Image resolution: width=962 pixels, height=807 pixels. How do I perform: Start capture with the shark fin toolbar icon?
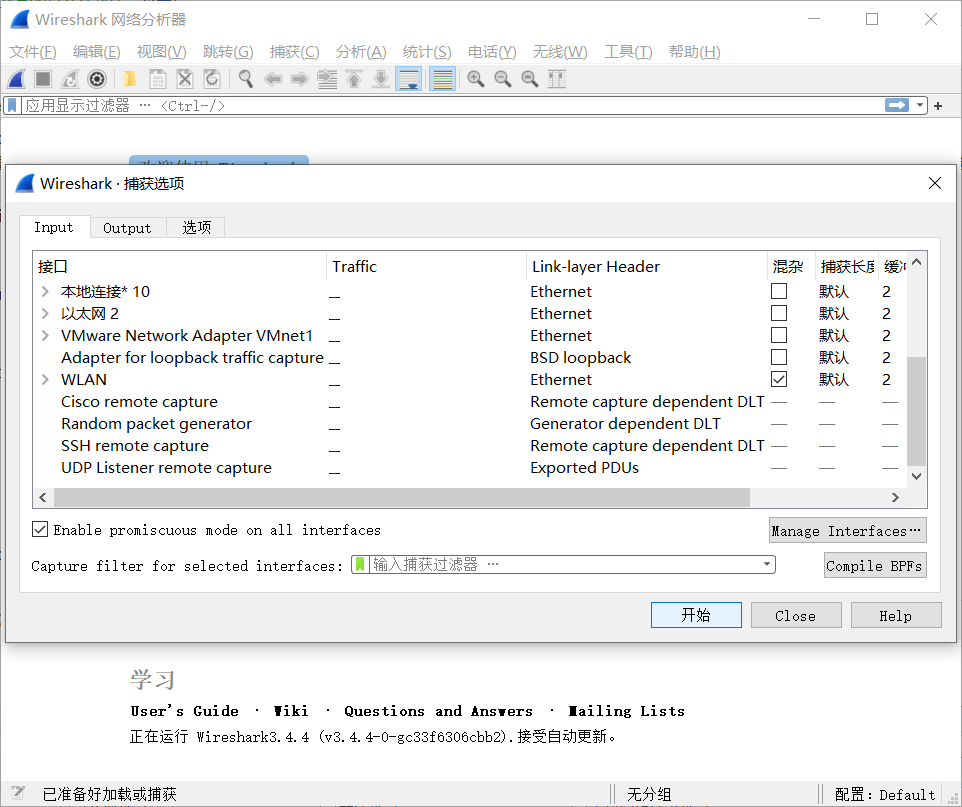[17, 79]
